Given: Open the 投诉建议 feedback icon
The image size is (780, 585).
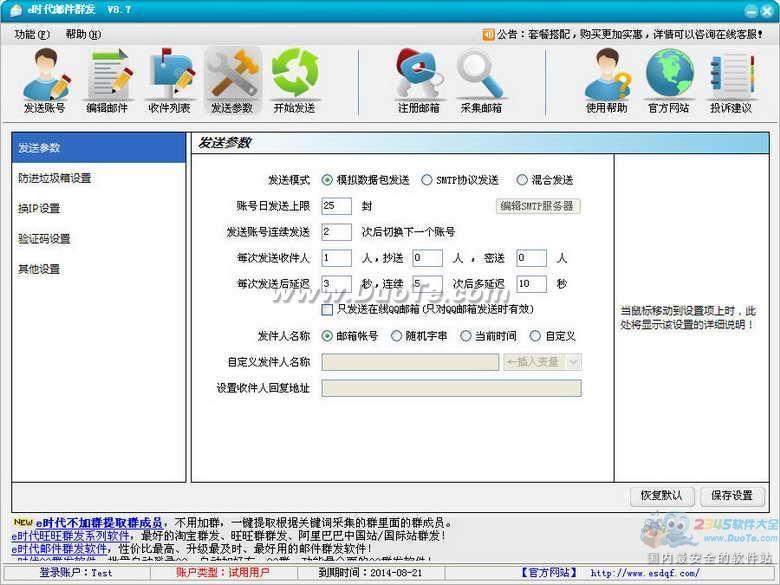Looking at the screenshot, I should click(731, 81).
